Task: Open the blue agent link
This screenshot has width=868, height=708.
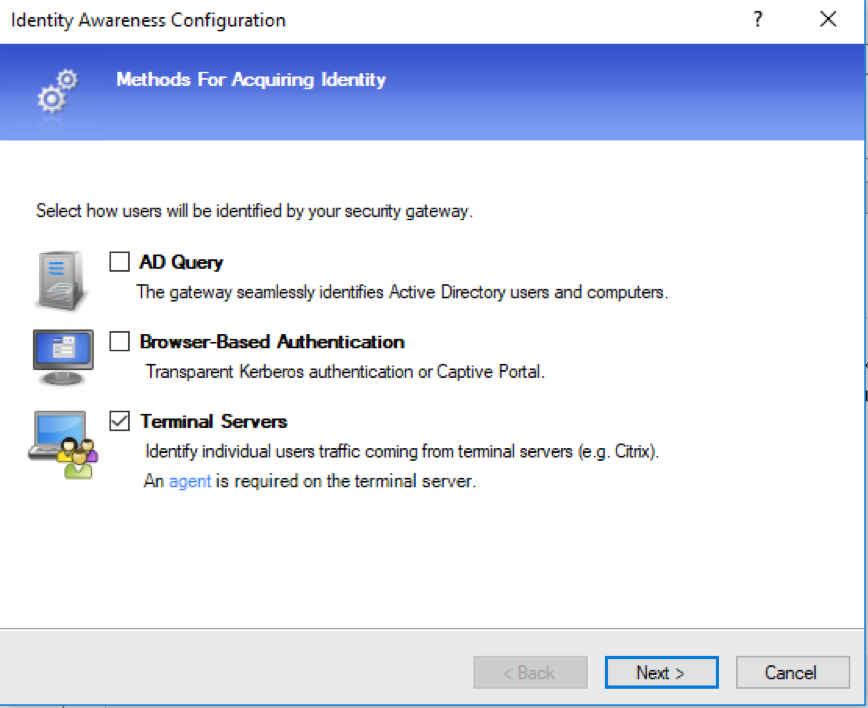Action: pyautogui.click(x=190, y=481)
